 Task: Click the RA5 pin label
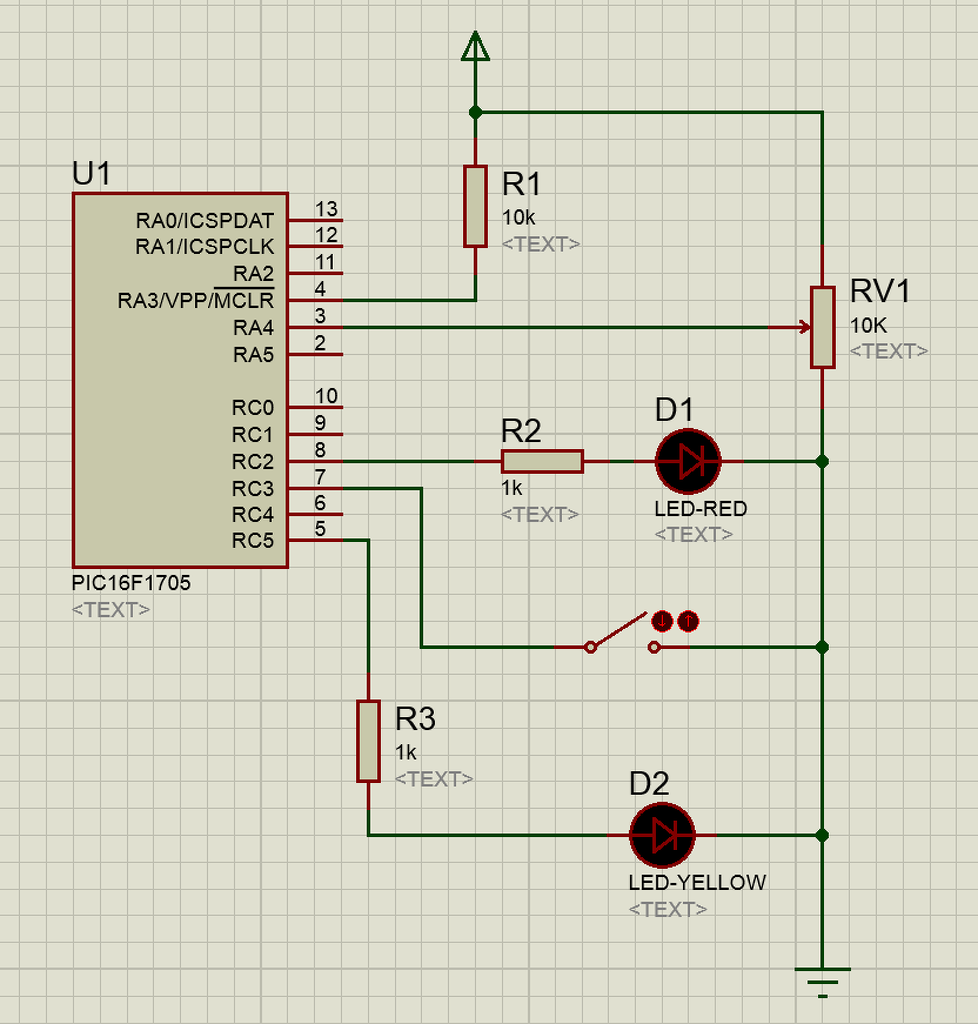(x=253, y=355)
